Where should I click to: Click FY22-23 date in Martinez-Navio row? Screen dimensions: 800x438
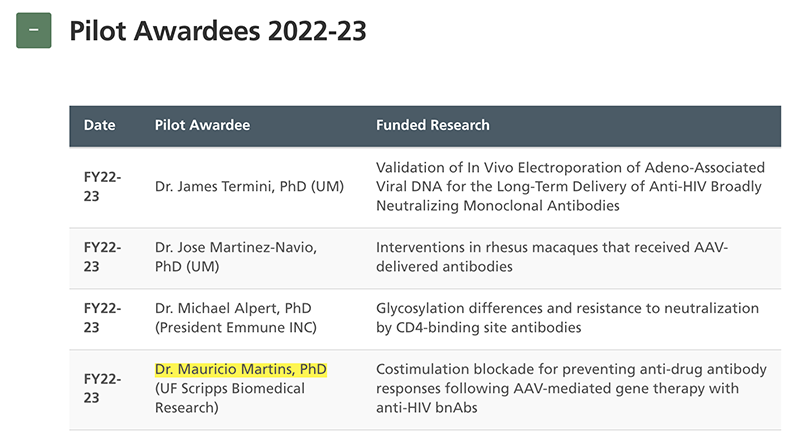pyautogui.click(x=102, y=257)
